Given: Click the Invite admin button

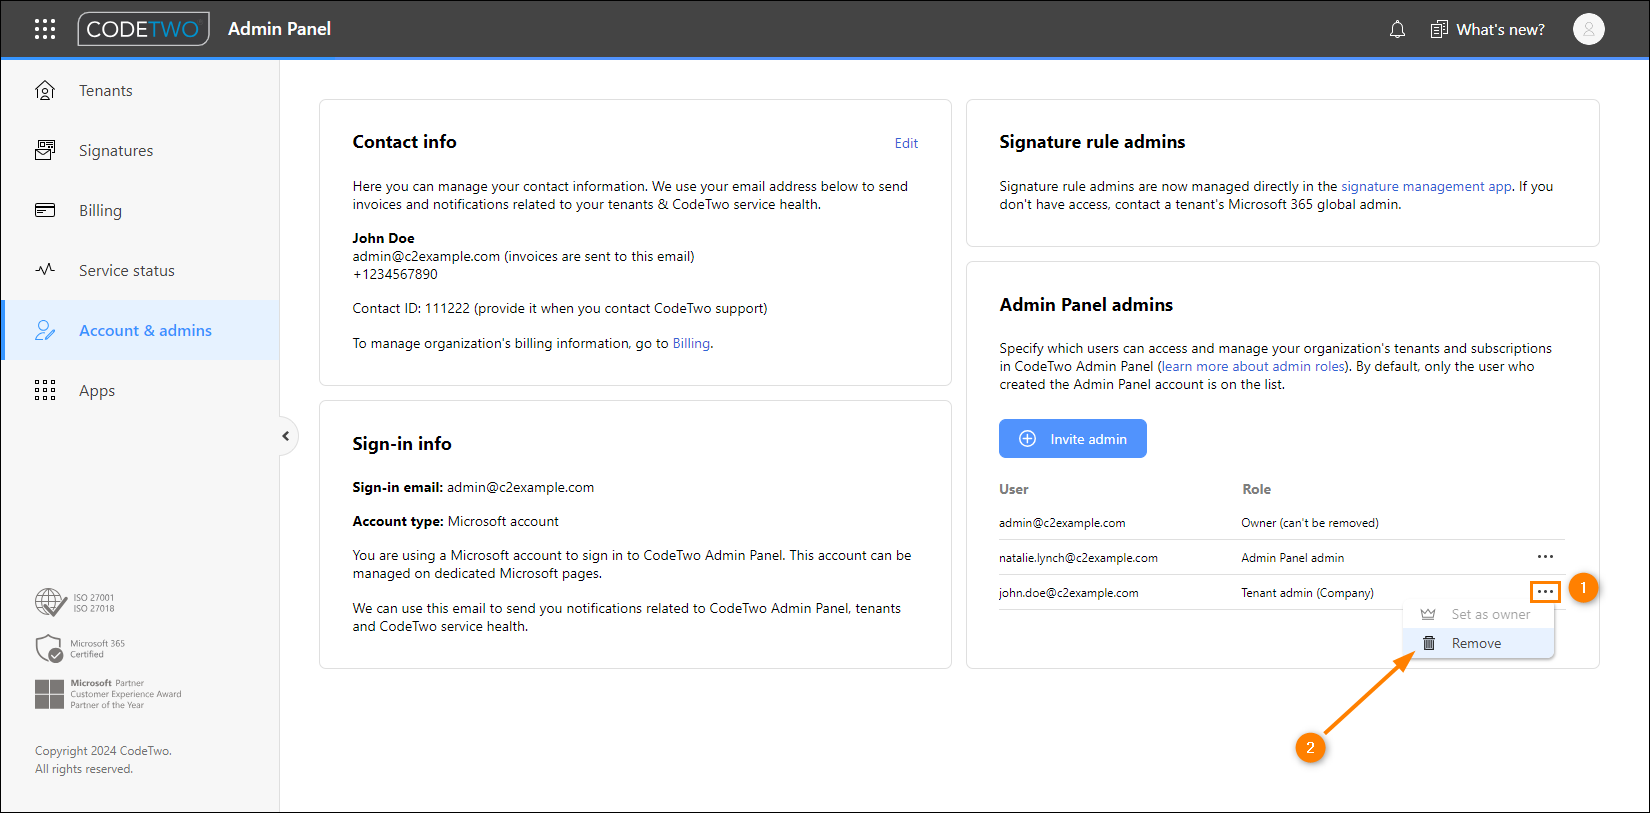Looking at the screenshot, I should [x=1073, y=439].
